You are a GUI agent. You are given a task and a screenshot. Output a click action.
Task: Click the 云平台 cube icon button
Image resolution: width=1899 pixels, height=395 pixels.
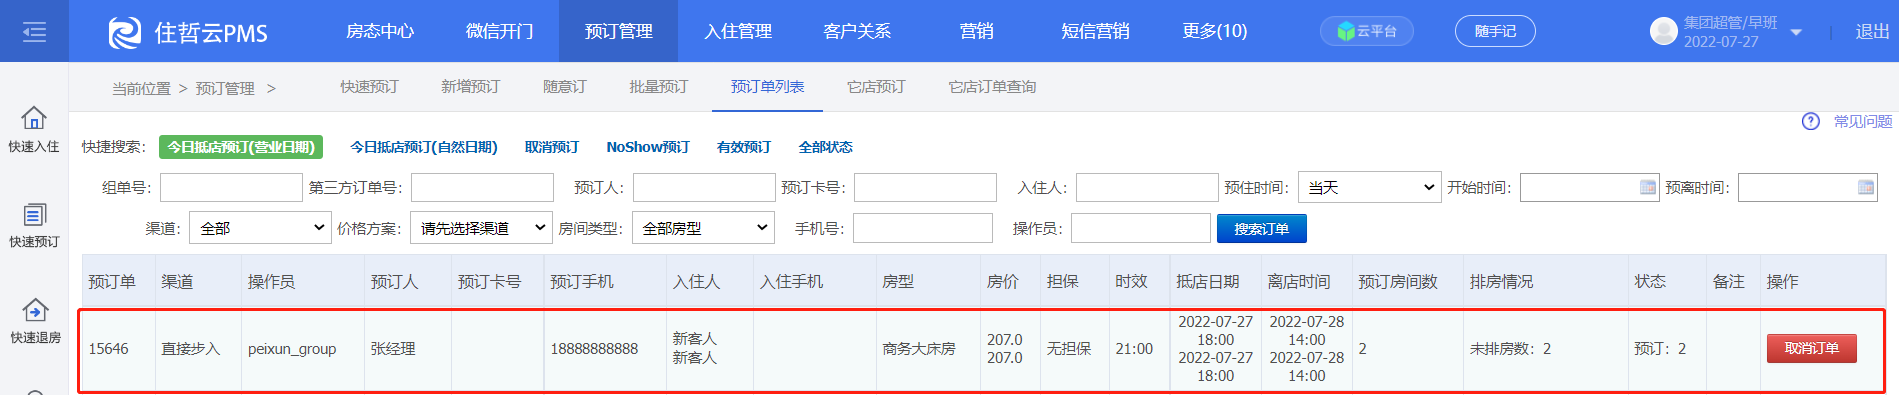click(x=1367, y=31)
